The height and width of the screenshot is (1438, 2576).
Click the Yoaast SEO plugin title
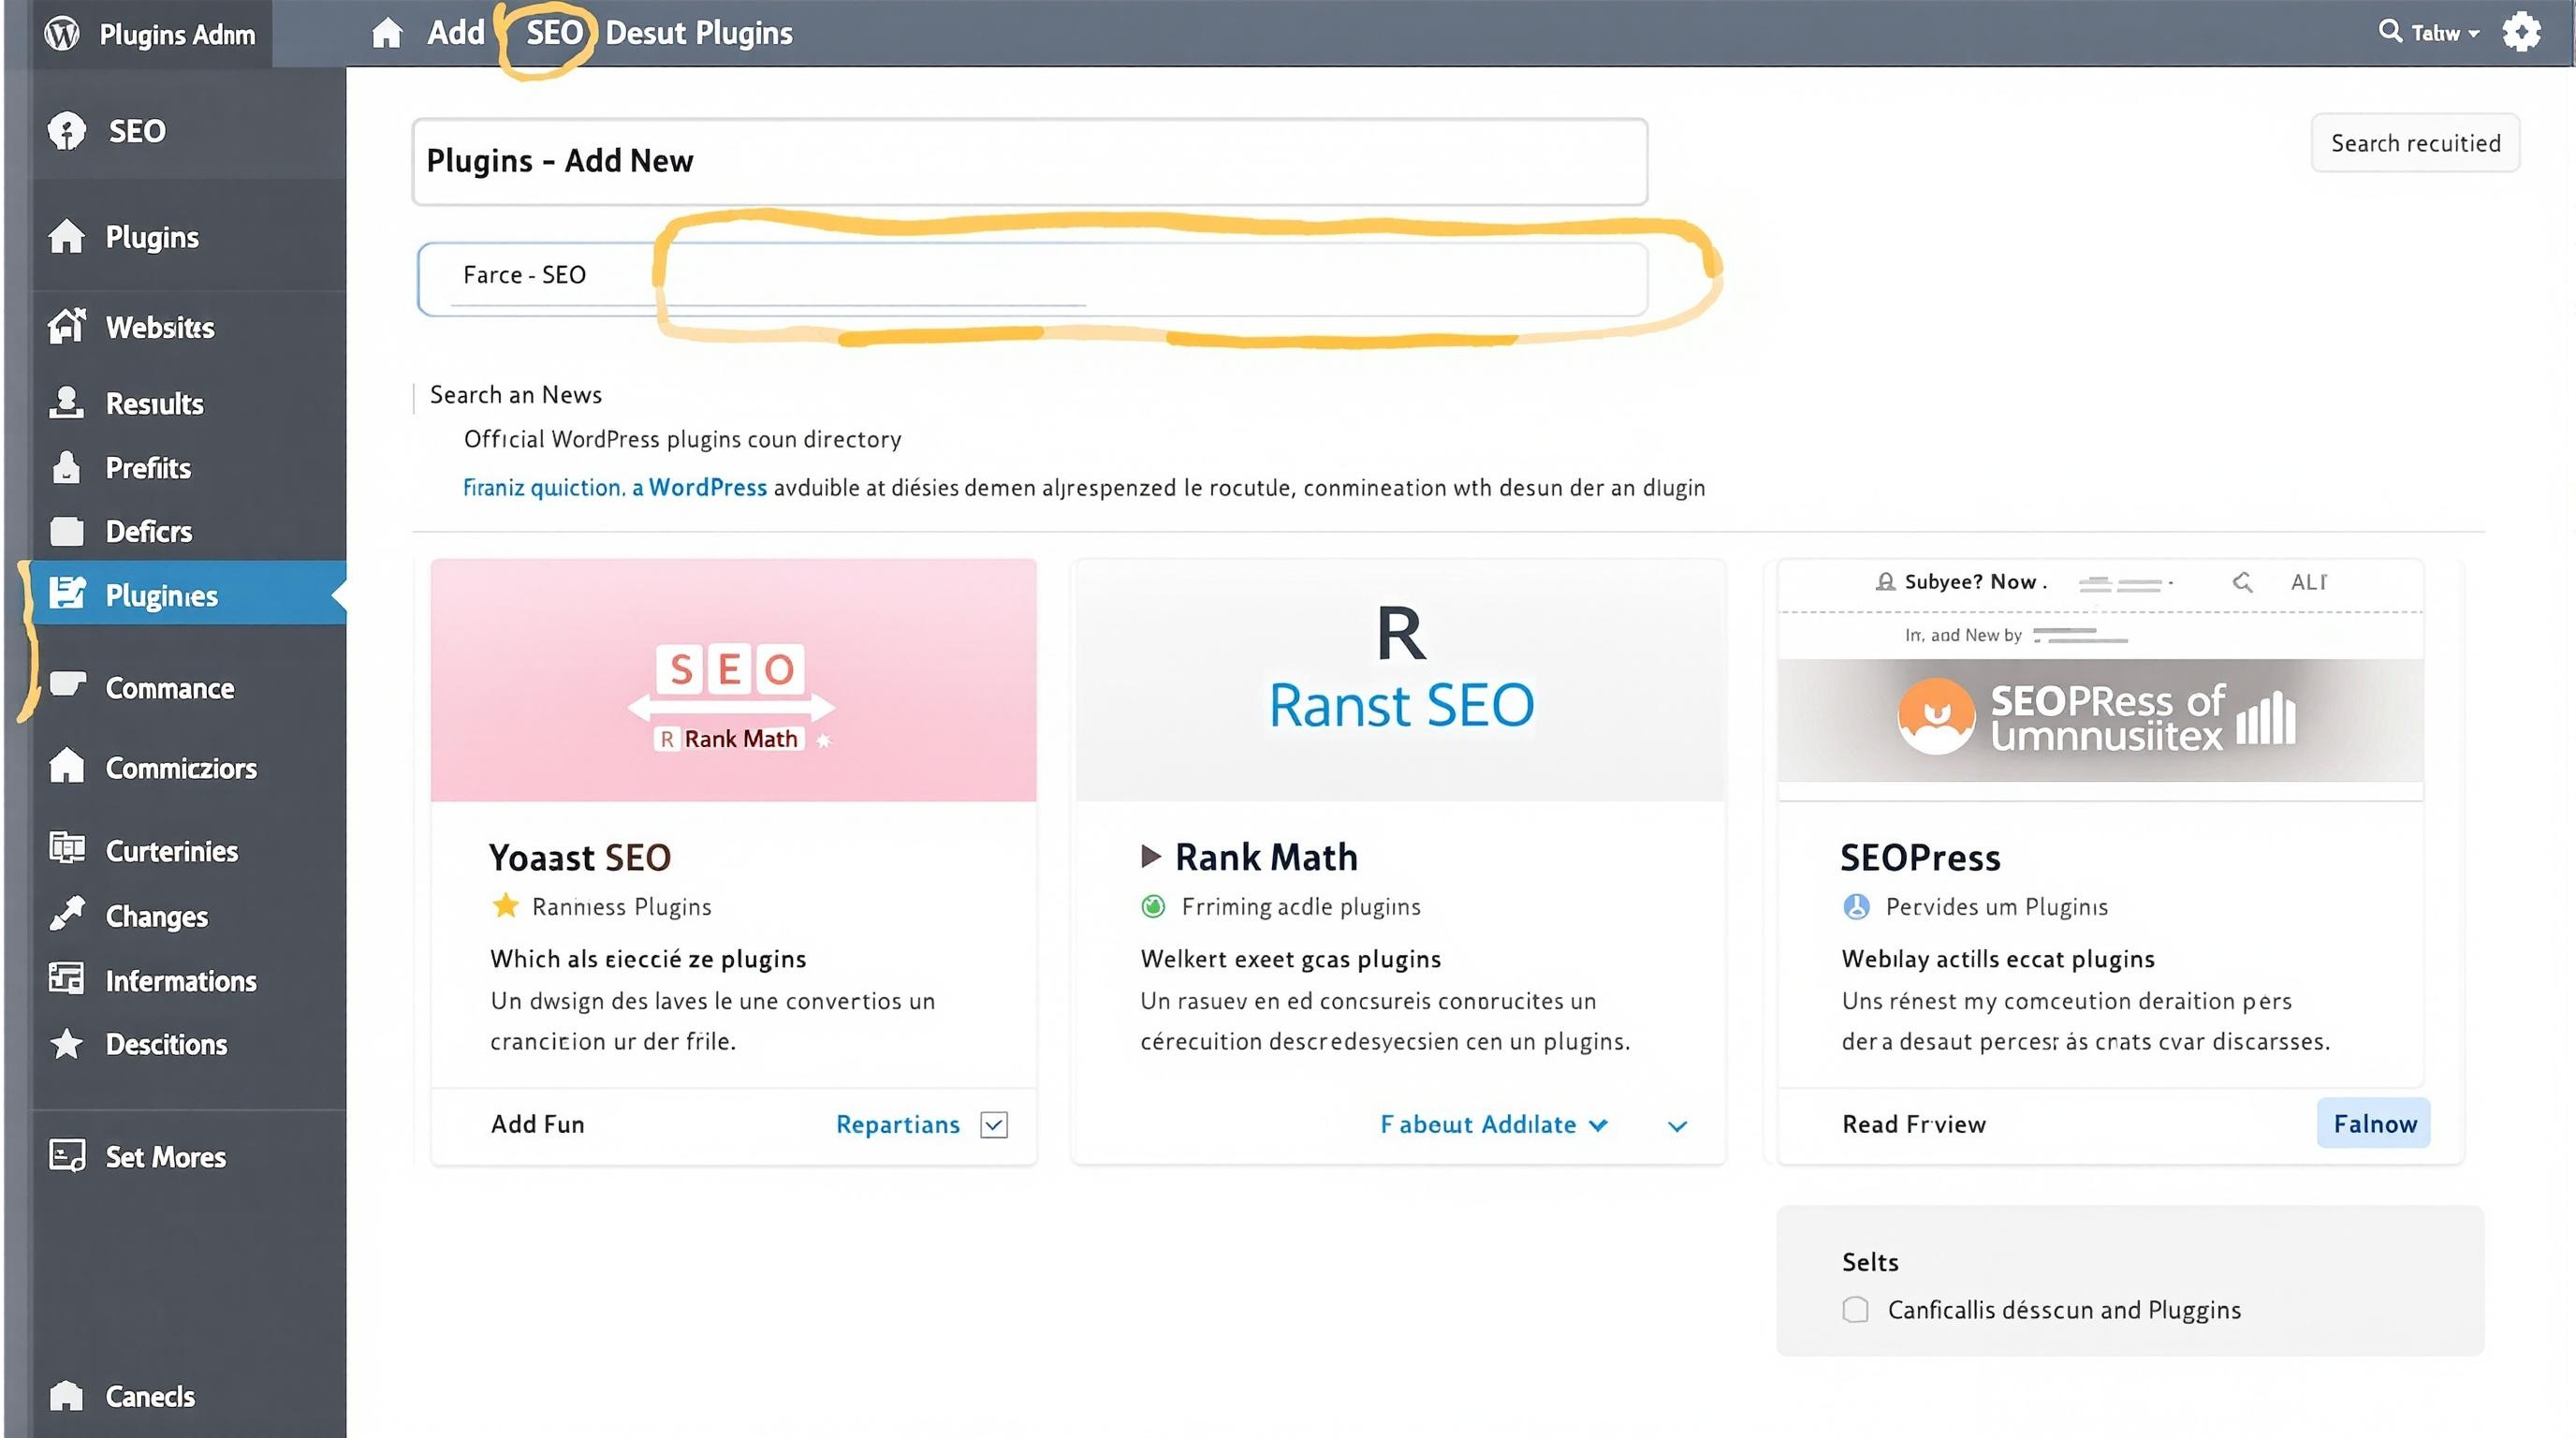point(580,857)
